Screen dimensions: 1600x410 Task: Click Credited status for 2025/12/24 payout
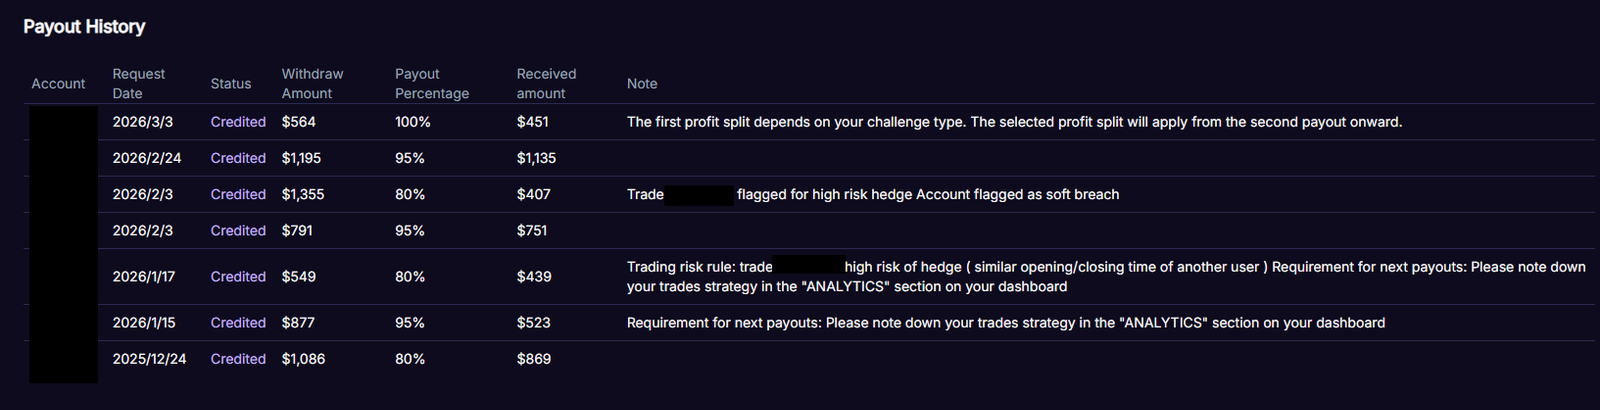click(238, 359)
